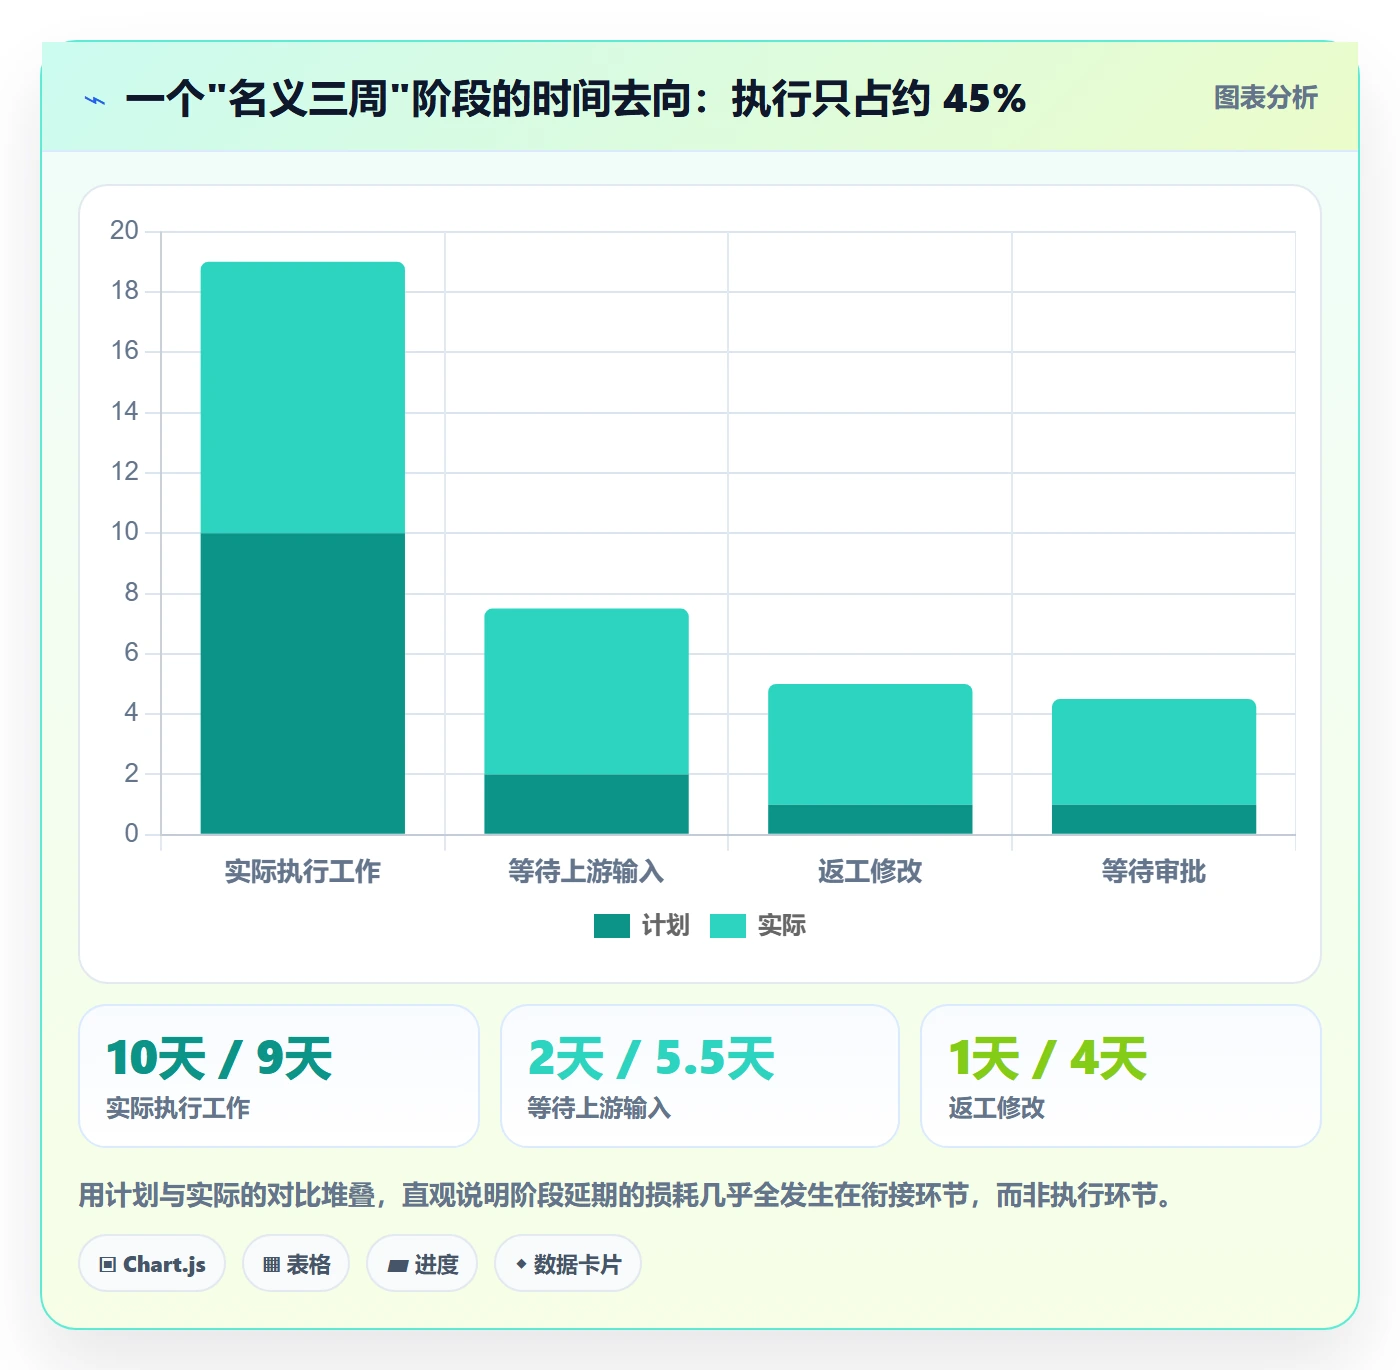This screenshot has height=1370, width=1400.
Task: Click the y-axis tick label 10
Action: pyautogui.click(x=125, y=532)
